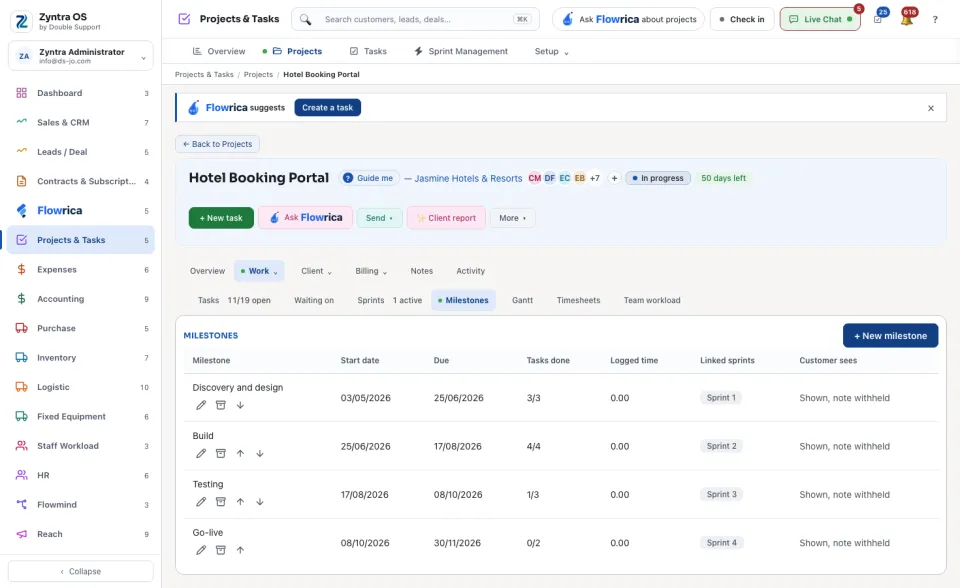Edit the Go-live milestone
This screenshot has height=588, width=960.
tap(201, 550)
